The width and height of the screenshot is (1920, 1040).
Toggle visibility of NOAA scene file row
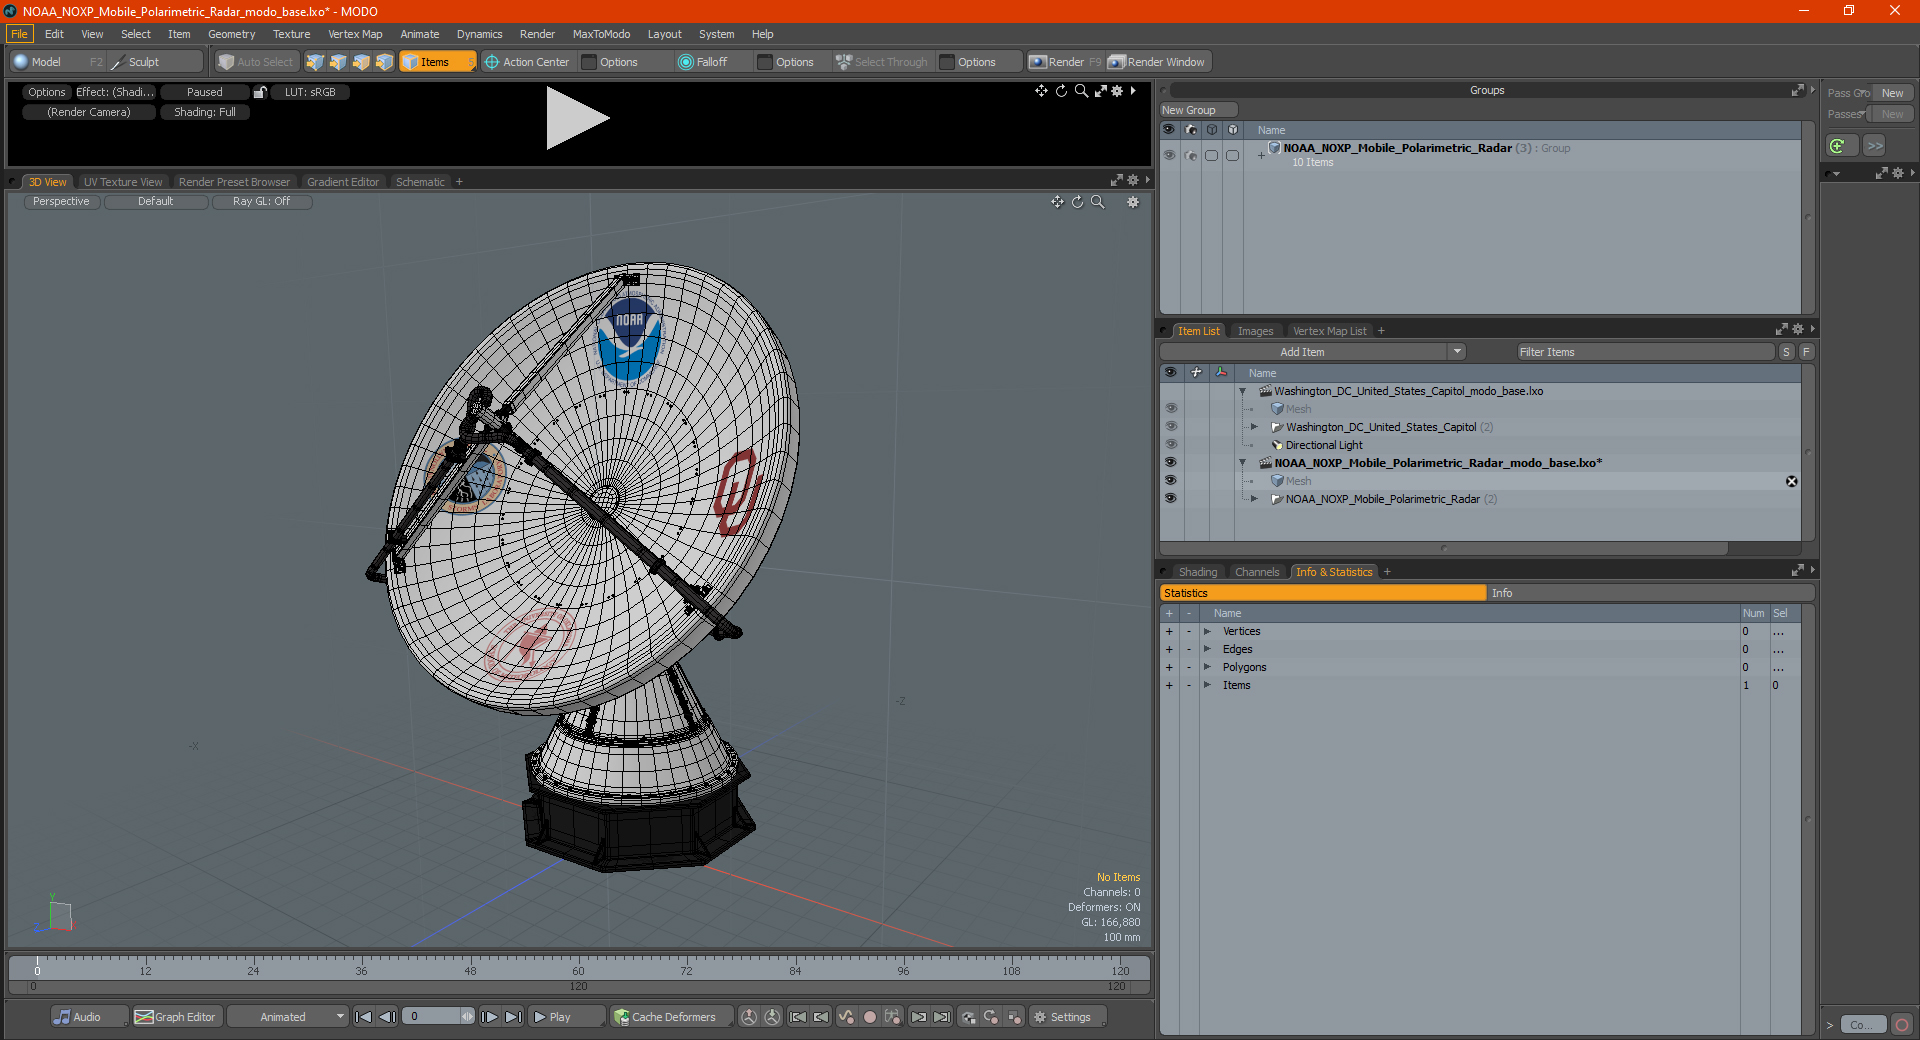[x=1170, y=463]
